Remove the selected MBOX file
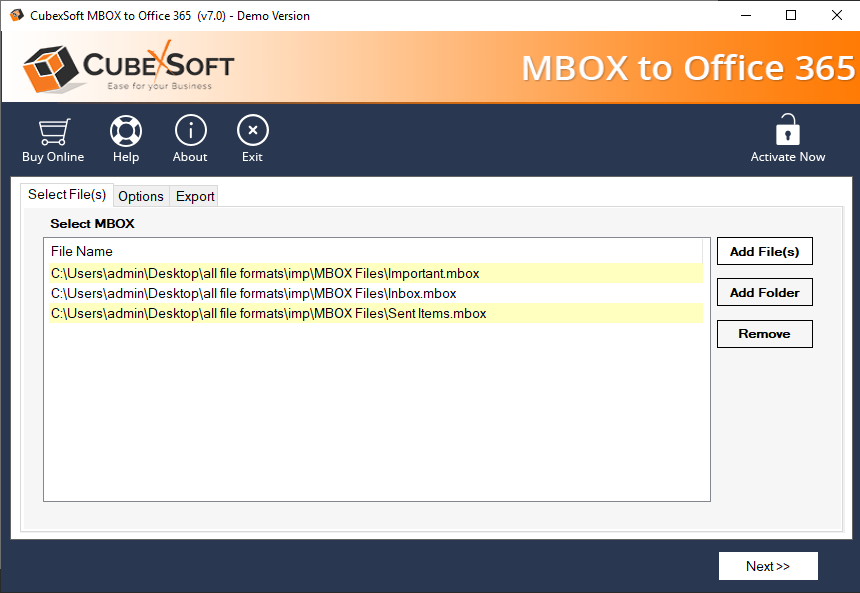Image resolution: width=860 pixels, height=593 pixels. pos(764,334)
